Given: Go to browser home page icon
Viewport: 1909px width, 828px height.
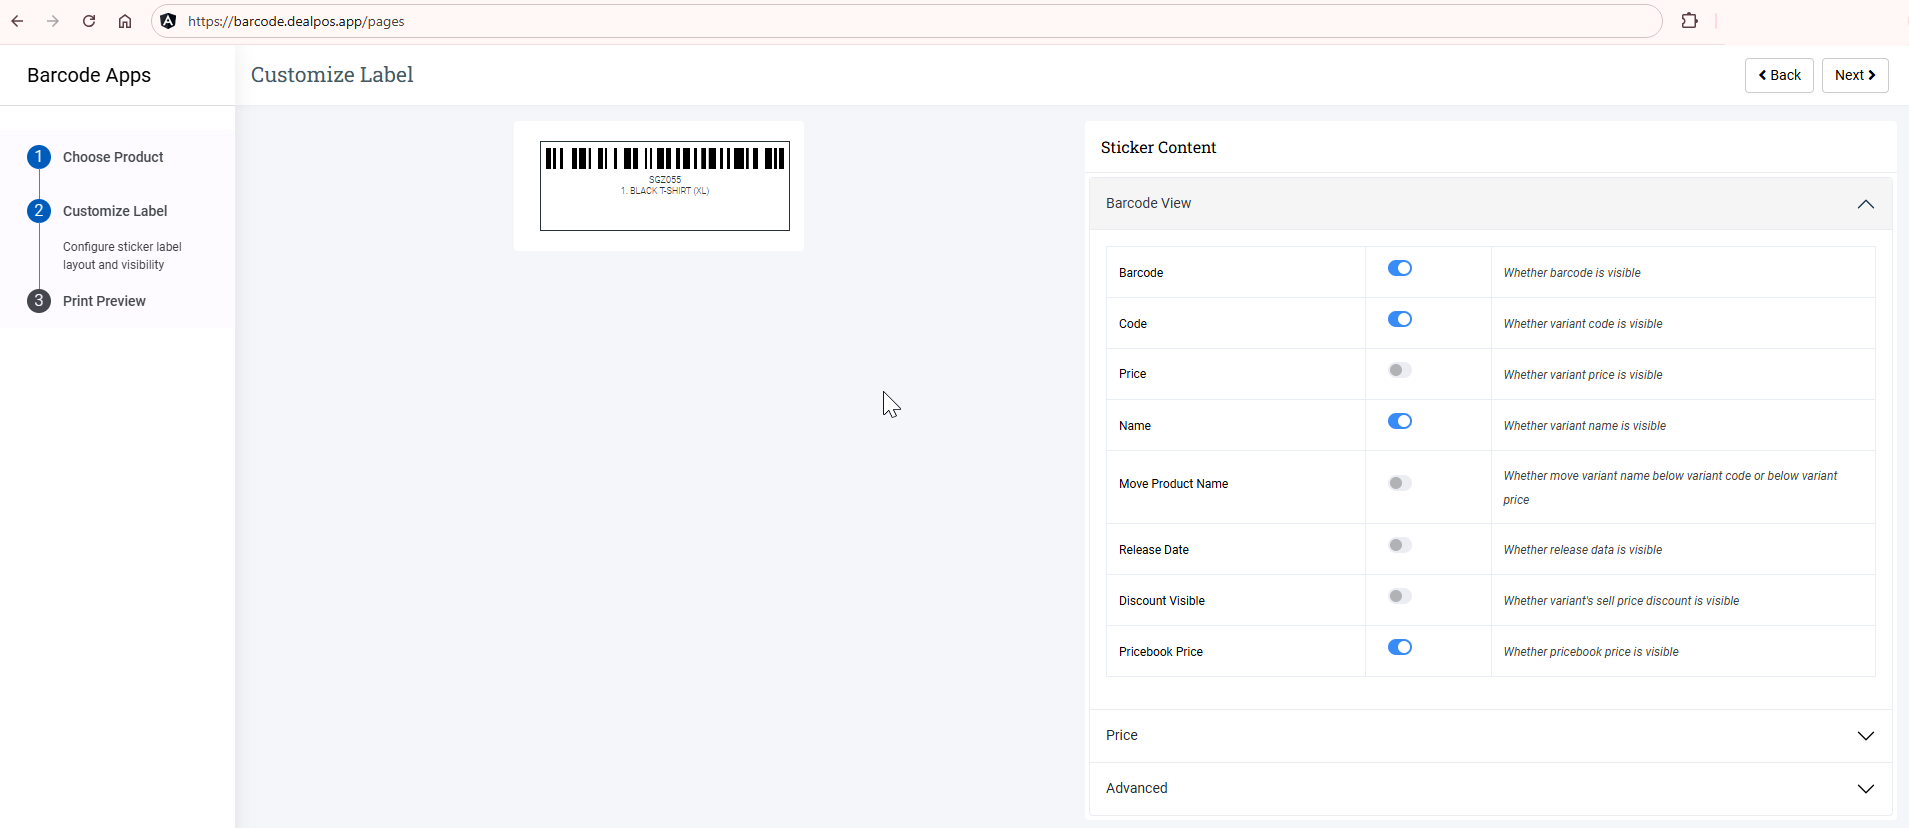Looking at the screenshot, I should click(125, 21).
